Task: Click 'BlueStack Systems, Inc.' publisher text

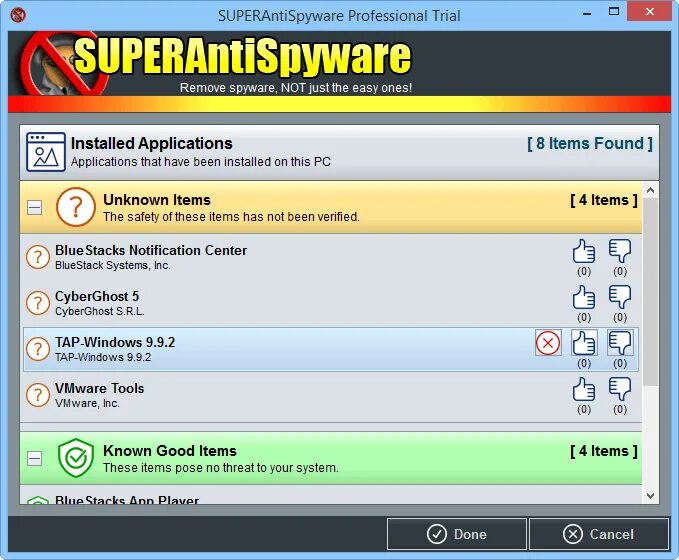Action: click(x=113, y=265)
